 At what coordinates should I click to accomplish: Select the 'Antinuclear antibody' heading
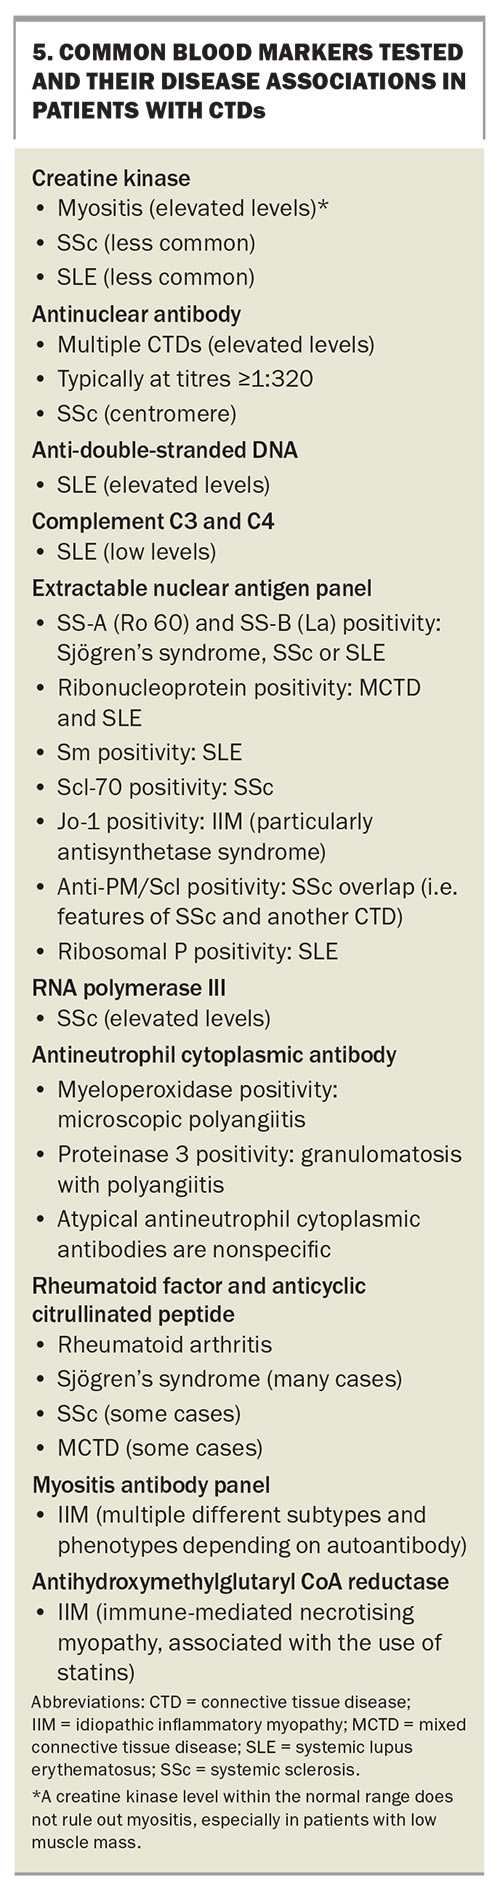(x=136, y=314)
